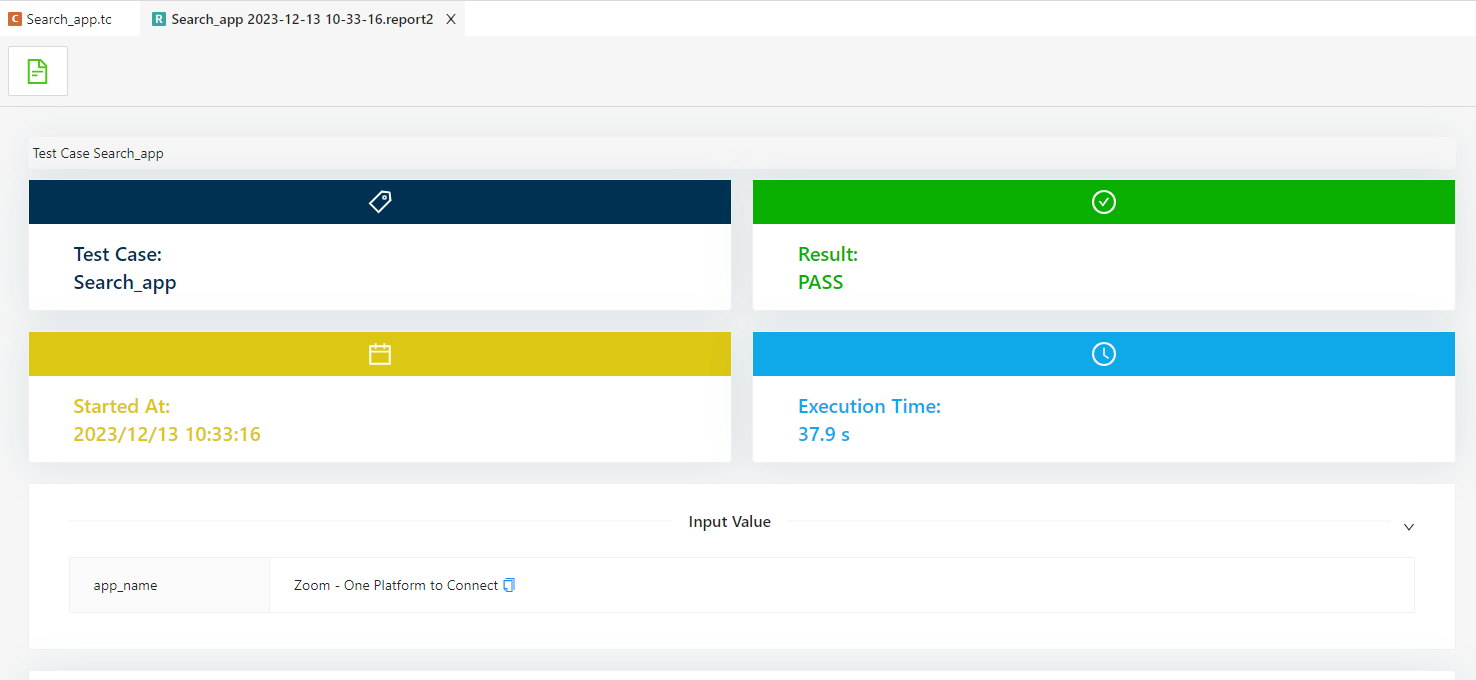Image resolution: width=1476 pixels, height=680 pixels.
Task: Click the Input Value section heading
Action: pos(730,522)
